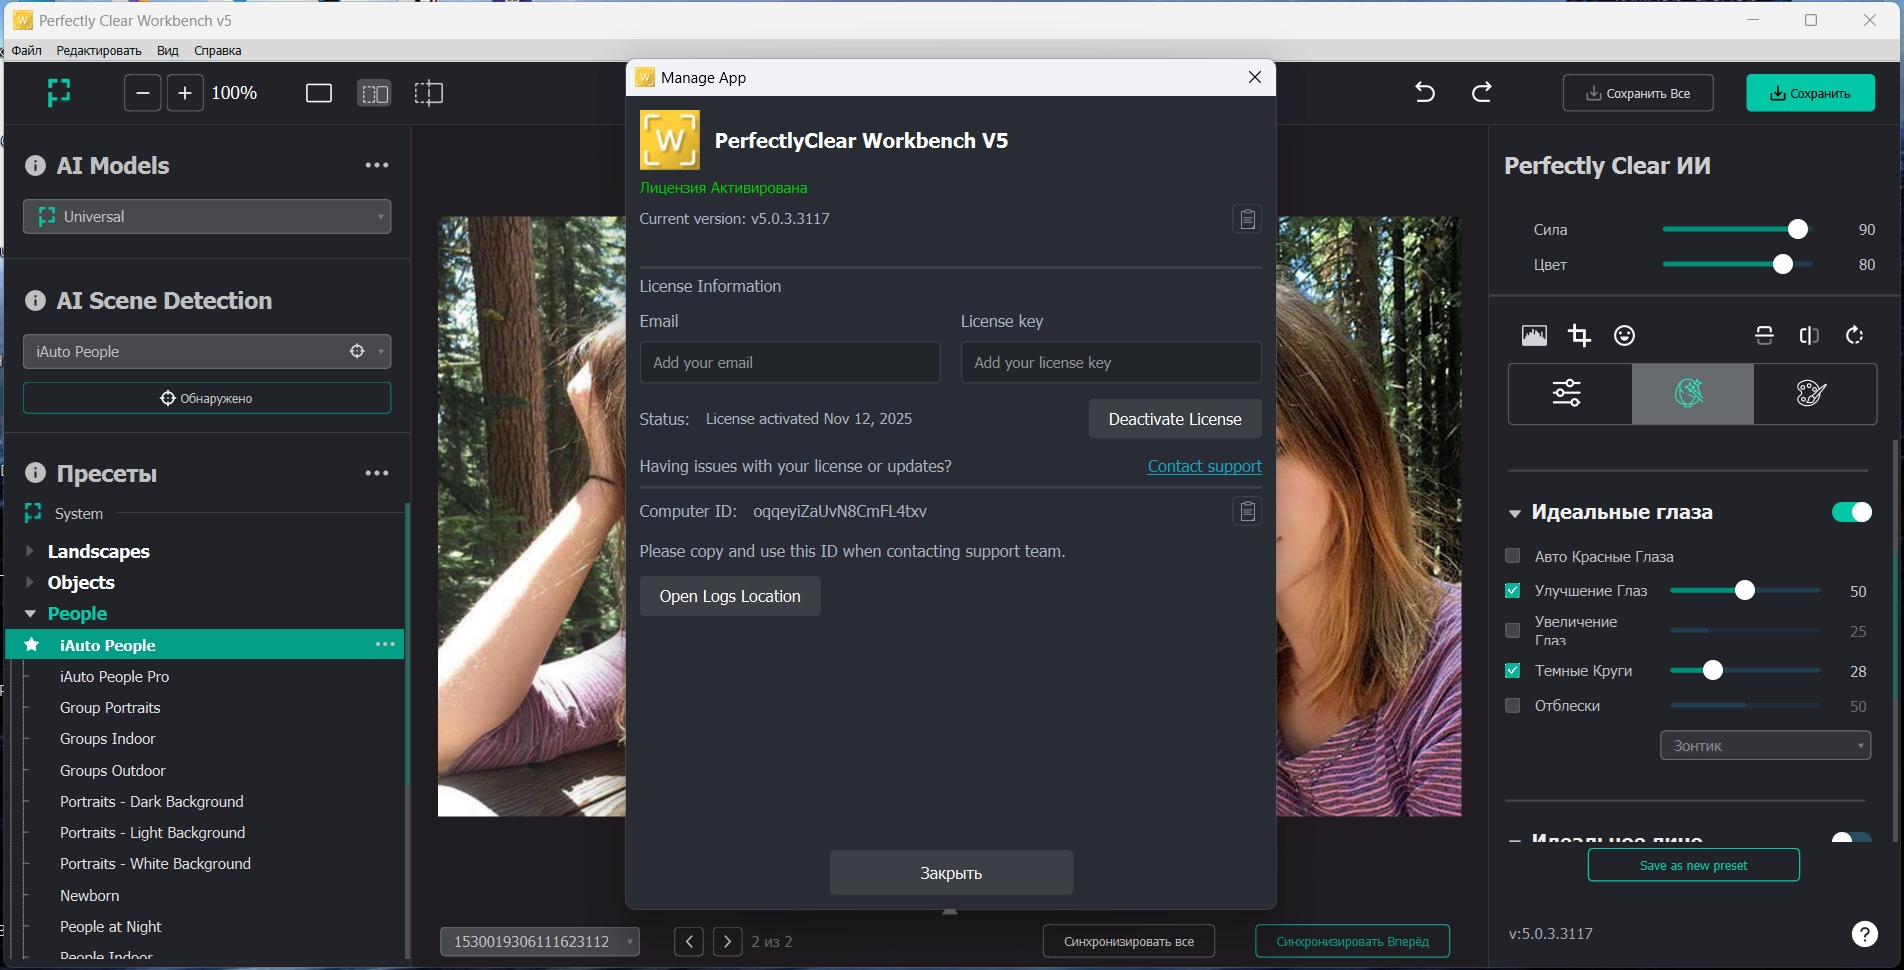1904x970 pixels.
Task: Open the Справка menu
Action: click(217, 50)
